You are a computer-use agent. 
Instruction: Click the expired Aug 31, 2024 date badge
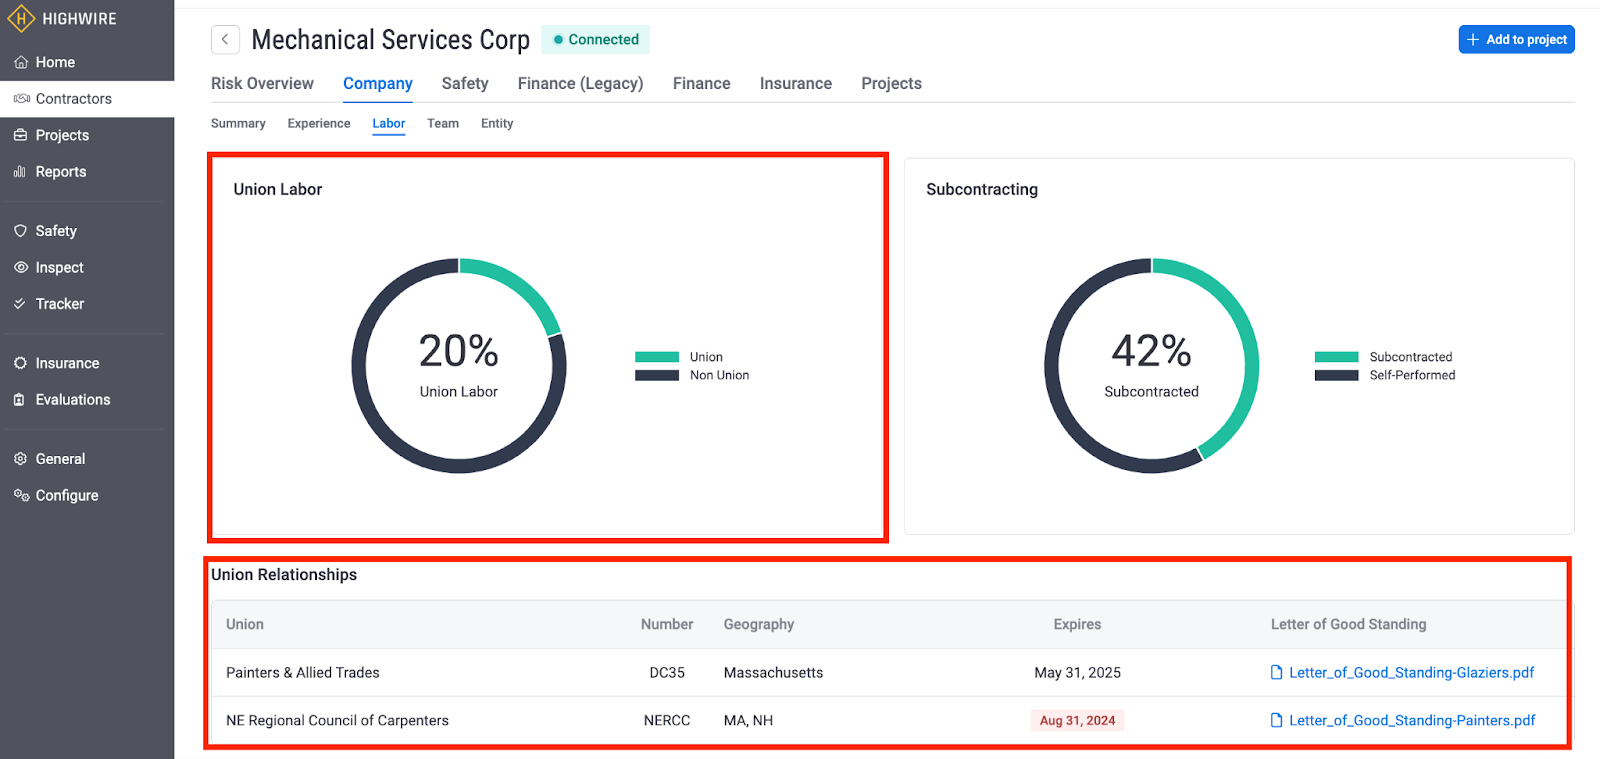coord(1077,721)
